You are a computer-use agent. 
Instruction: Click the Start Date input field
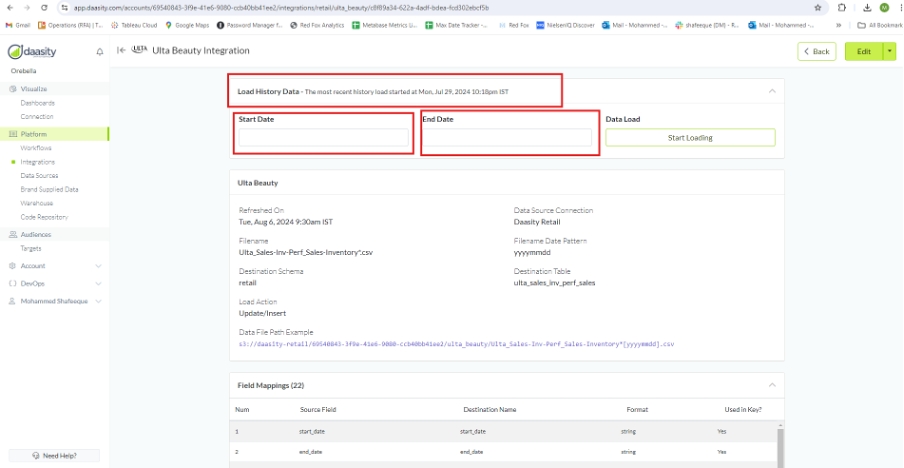click(324, 138)
